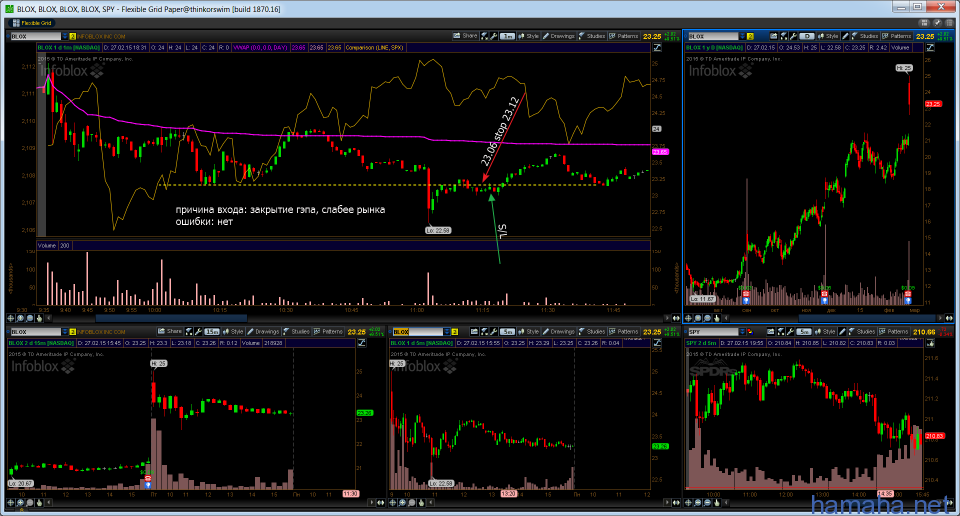The height and width of the screenshot is (516, 960).
Task: Open Style in bottom-left 15m chart
Action: (x=233, y=332)
